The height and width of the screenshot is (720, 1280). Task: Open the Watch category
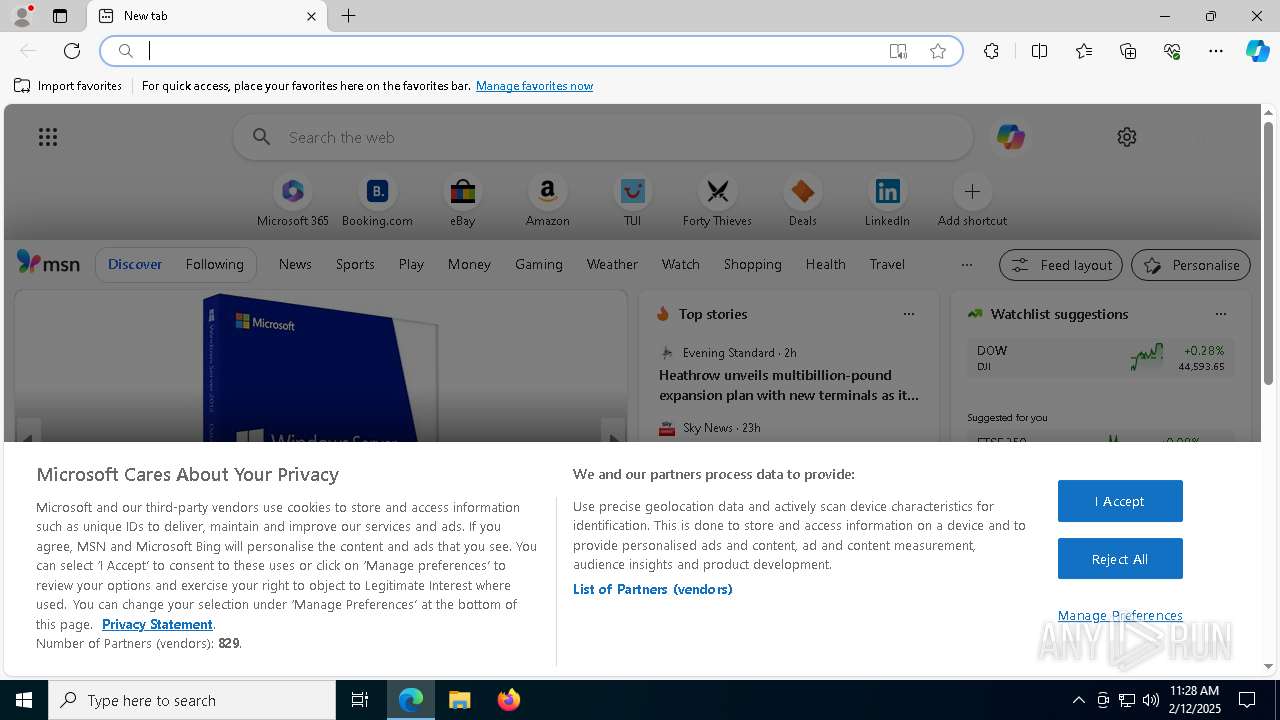click(681, 264)
